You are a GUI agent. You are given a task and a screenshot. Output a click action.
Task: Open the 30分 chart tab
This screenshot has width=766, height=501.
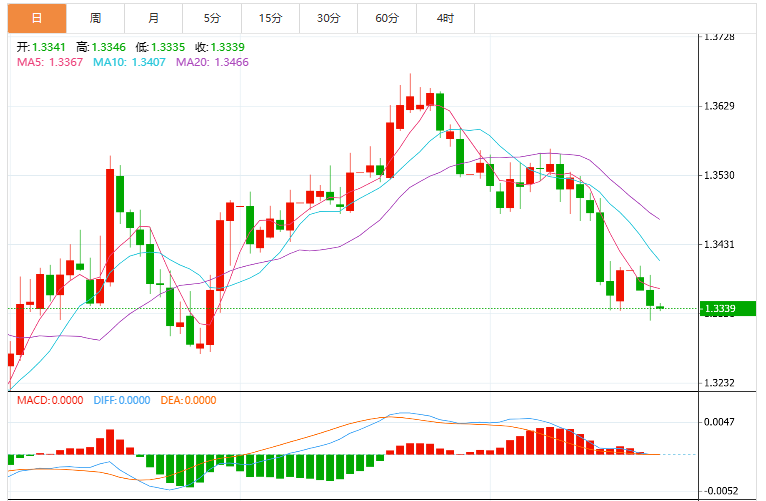[x=328, y=19]
